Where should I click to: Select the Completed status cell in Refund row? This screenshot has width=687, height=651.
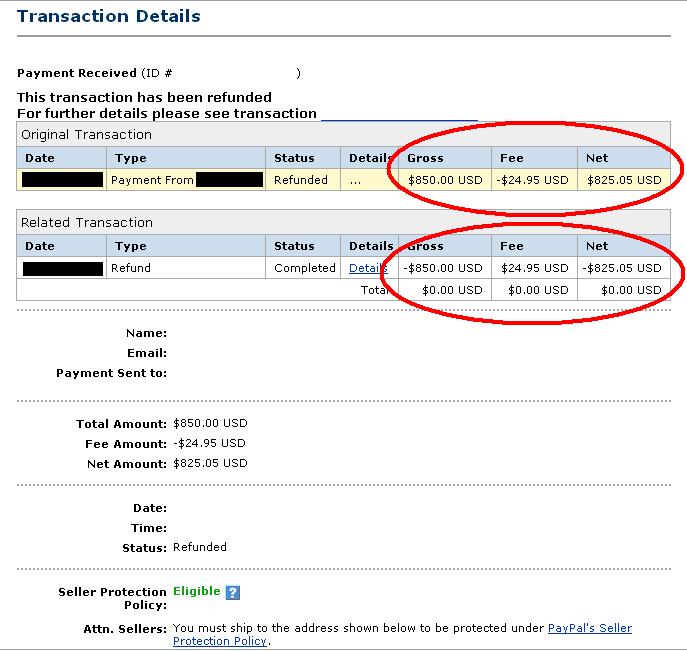pyautogui.click(x=304, y=268)
